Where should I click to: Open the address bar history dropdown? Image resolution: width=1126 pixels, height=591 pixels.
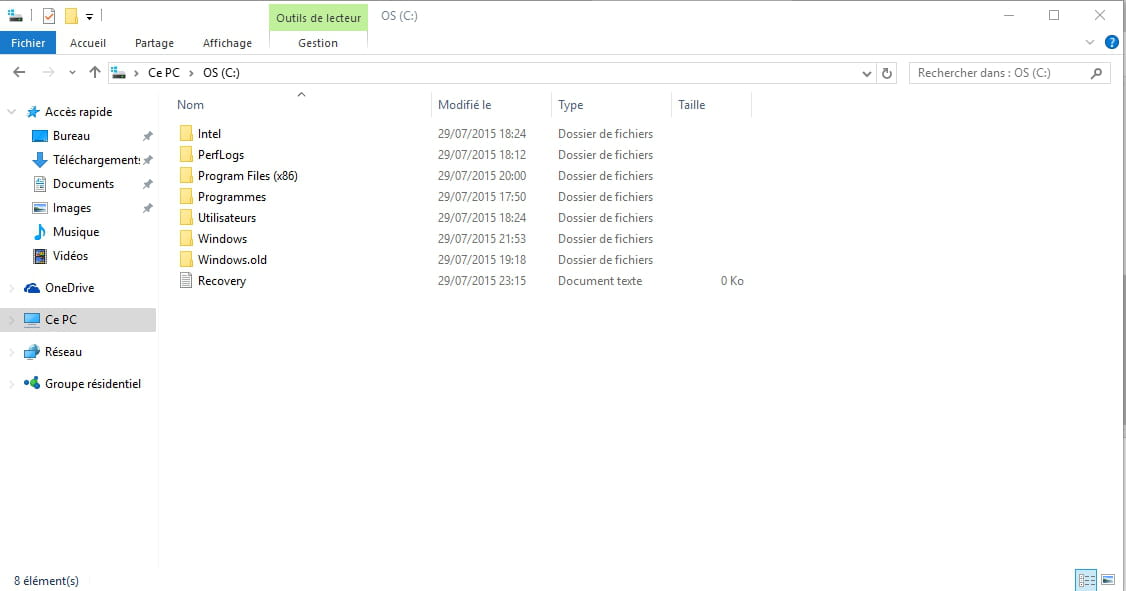(x=867, y=73)
